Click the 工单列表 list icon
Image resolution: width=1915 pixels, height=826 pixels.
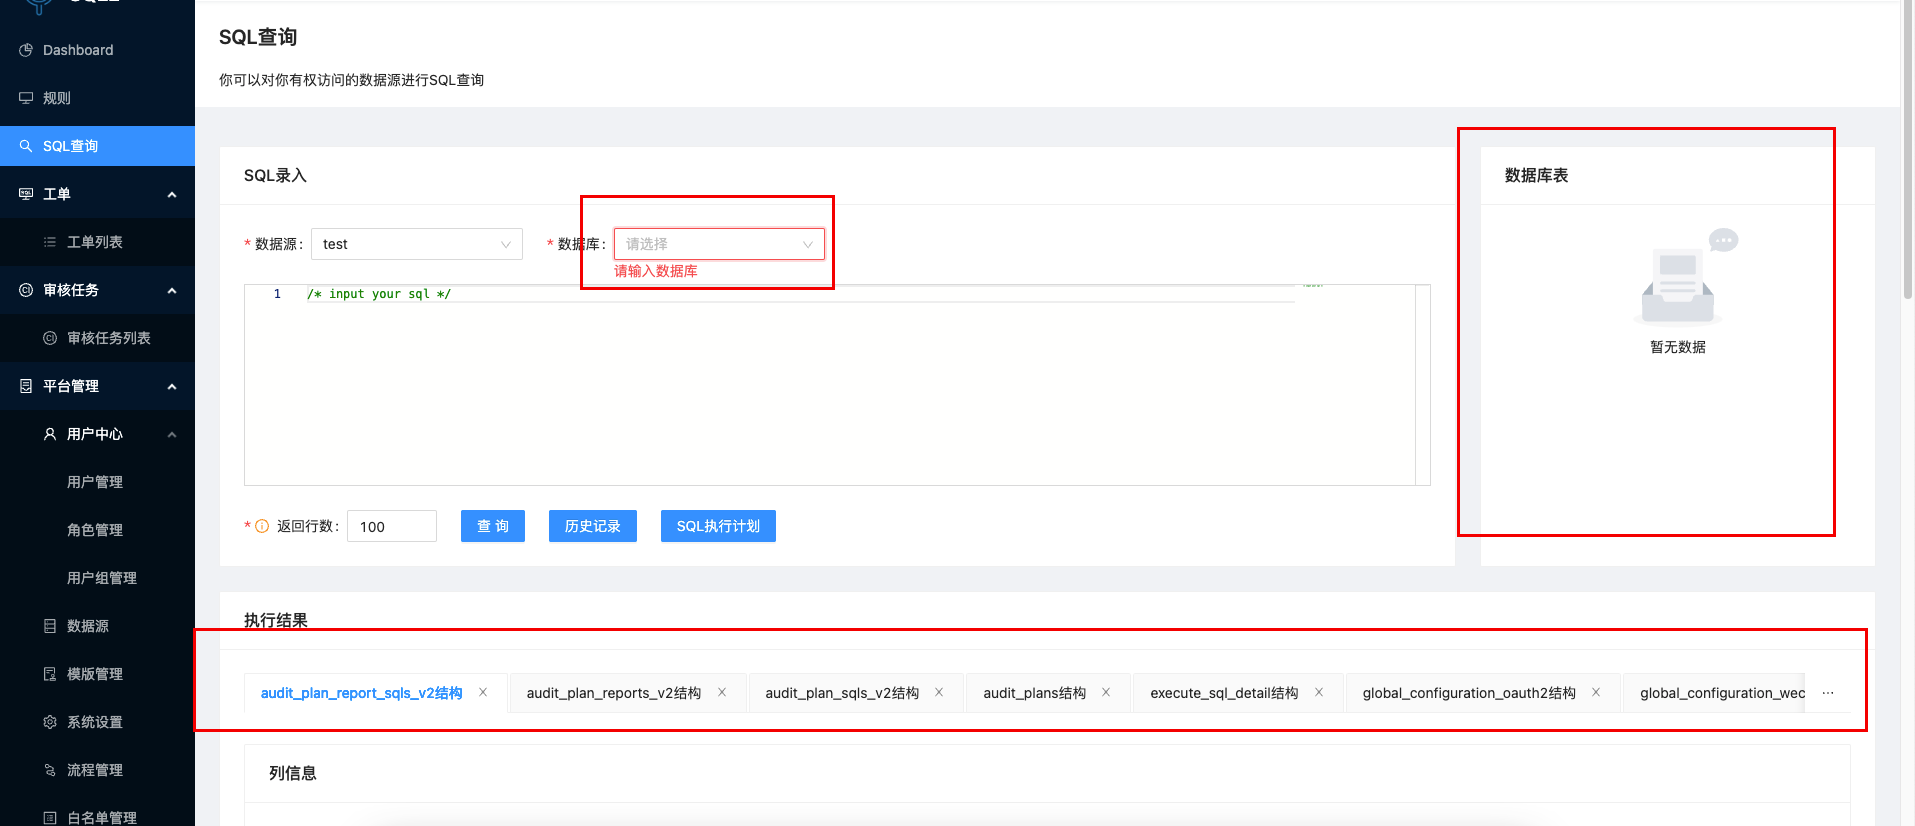tap(50, 242)
